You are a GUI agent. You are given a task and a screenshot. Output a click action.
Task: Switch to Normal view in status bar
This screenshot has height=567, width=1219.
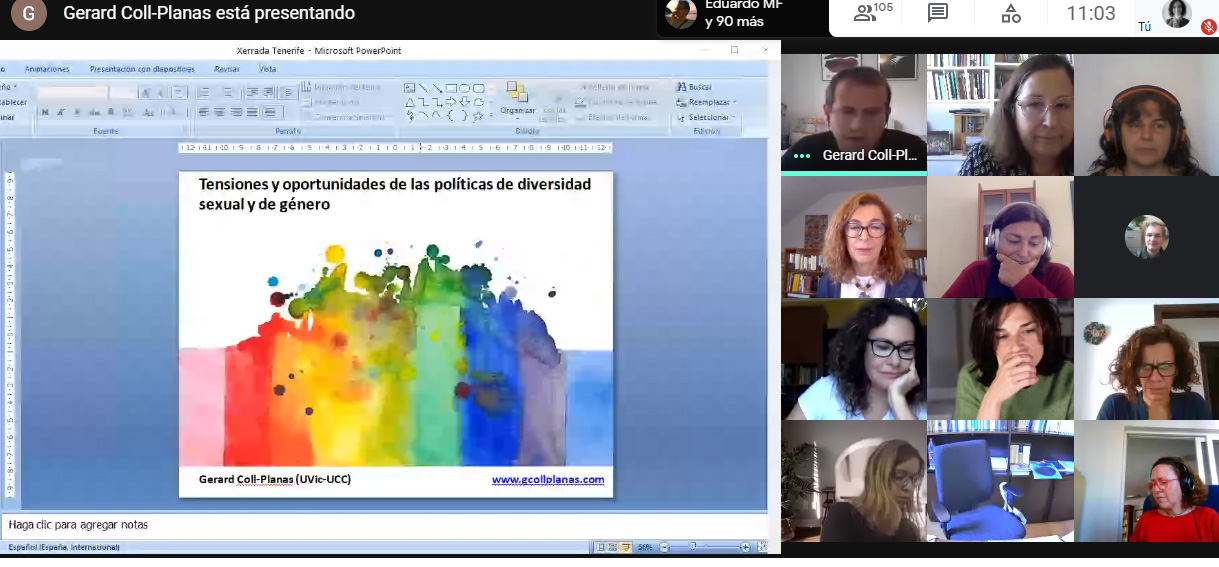tap(600, 547)
